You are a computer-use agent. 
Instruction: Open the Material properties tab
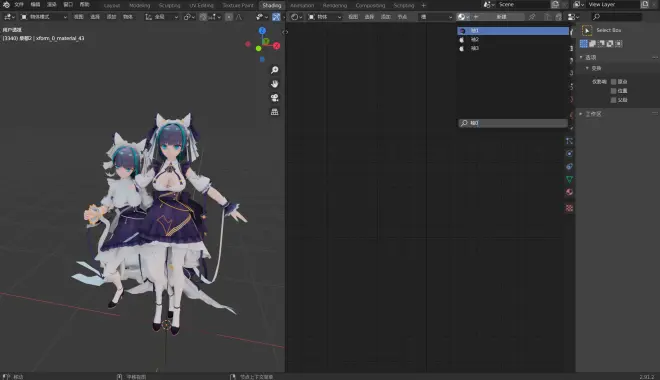[x=569, y=192]
